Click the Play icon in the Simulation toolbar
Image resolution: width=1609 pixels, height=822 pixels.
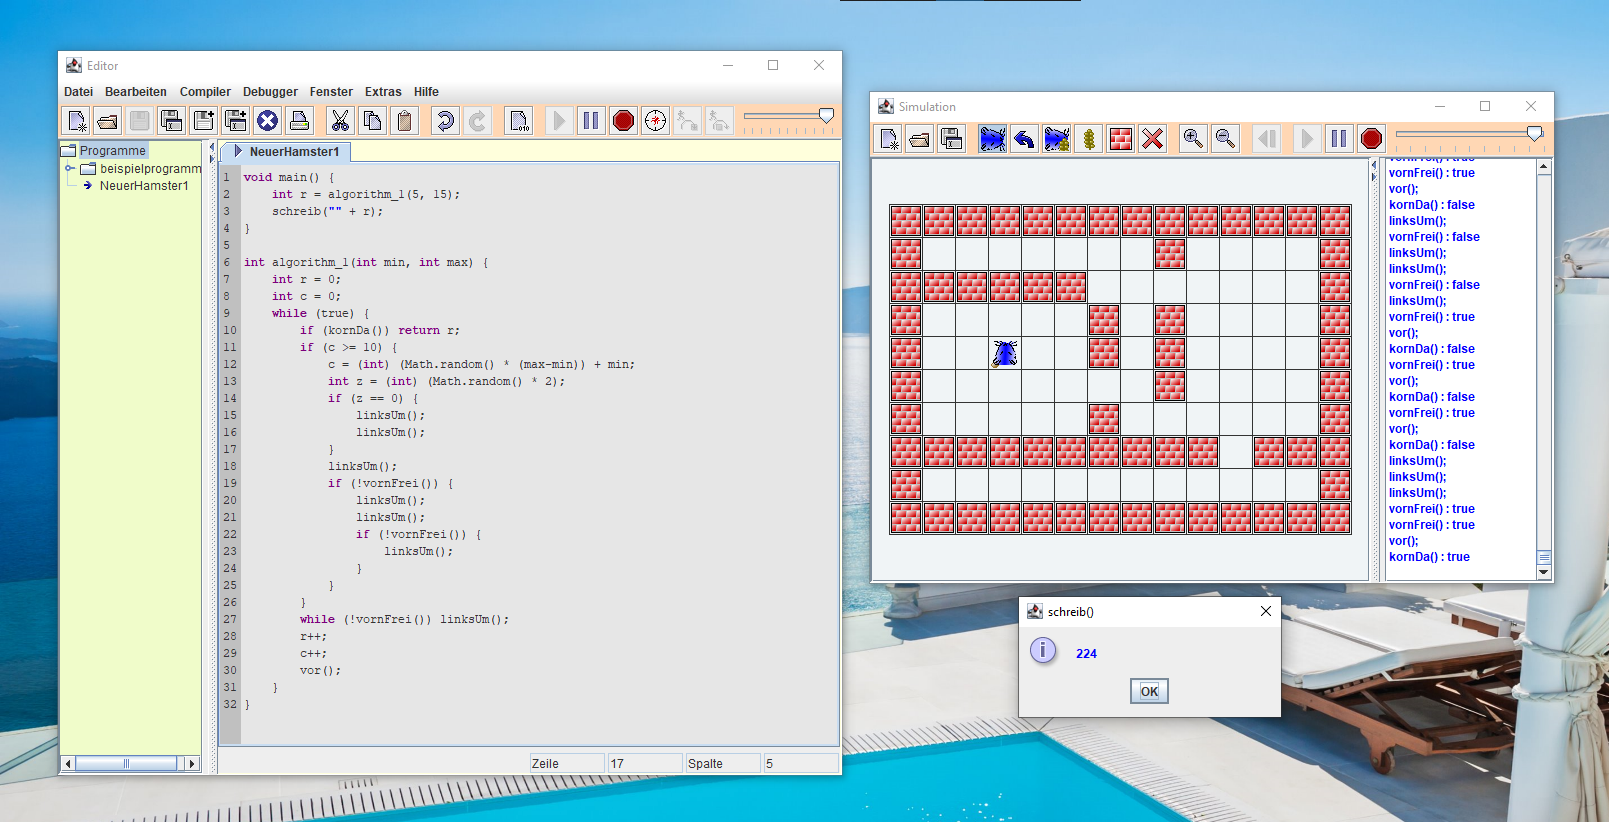tap(1307, 139)
